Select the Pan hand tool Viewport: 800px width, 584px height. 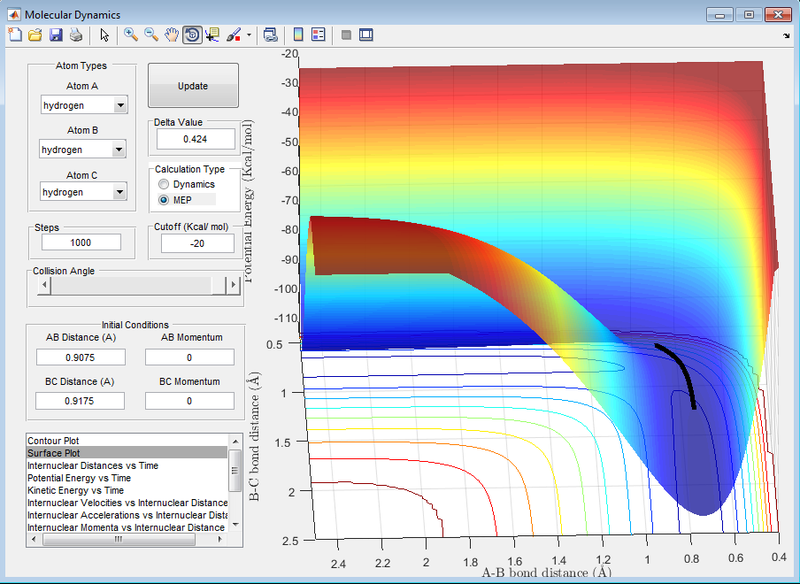[171, 35]
